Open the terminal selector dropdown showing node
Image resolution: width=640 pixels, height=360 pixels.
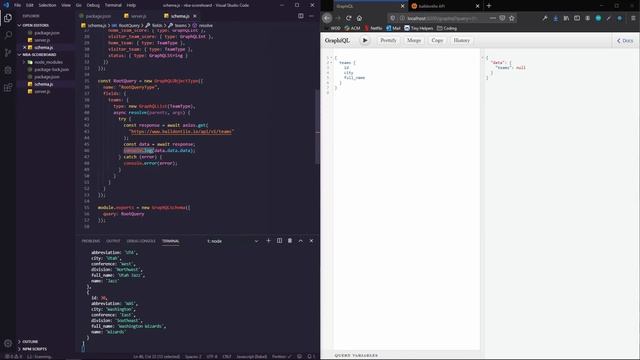click(x=233, y=241)
